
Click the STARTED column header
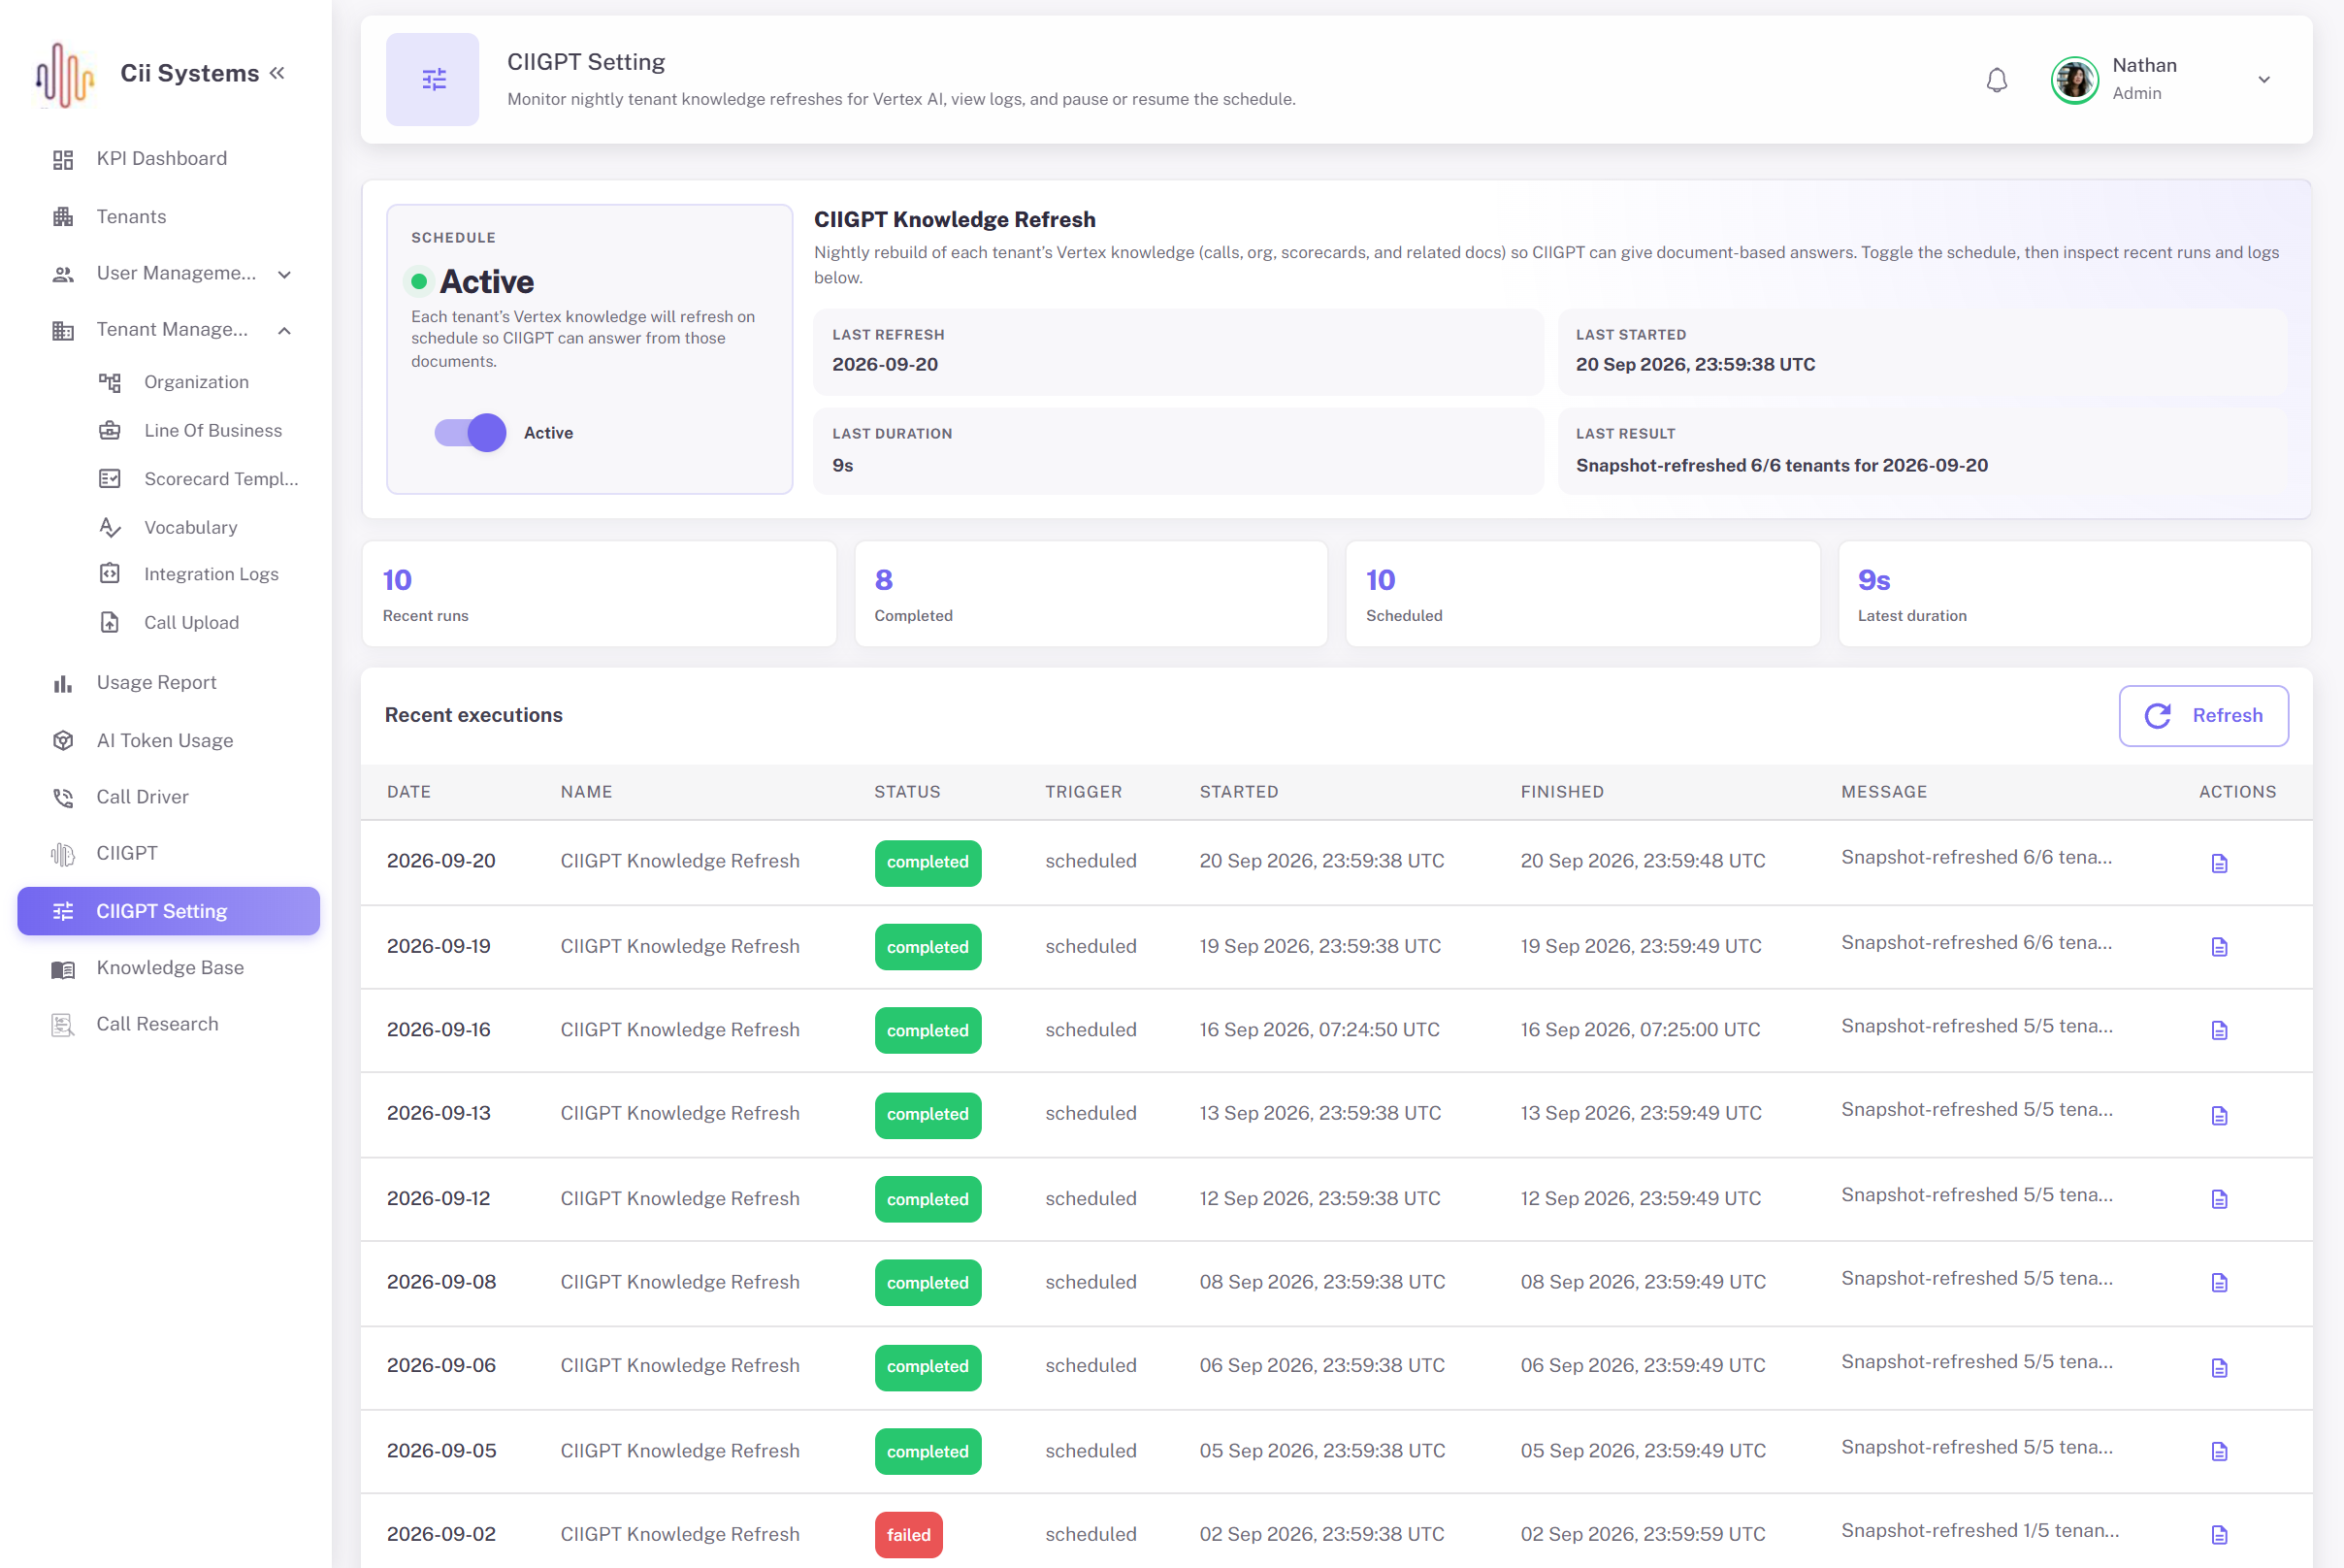click(x=1238, y=792)
